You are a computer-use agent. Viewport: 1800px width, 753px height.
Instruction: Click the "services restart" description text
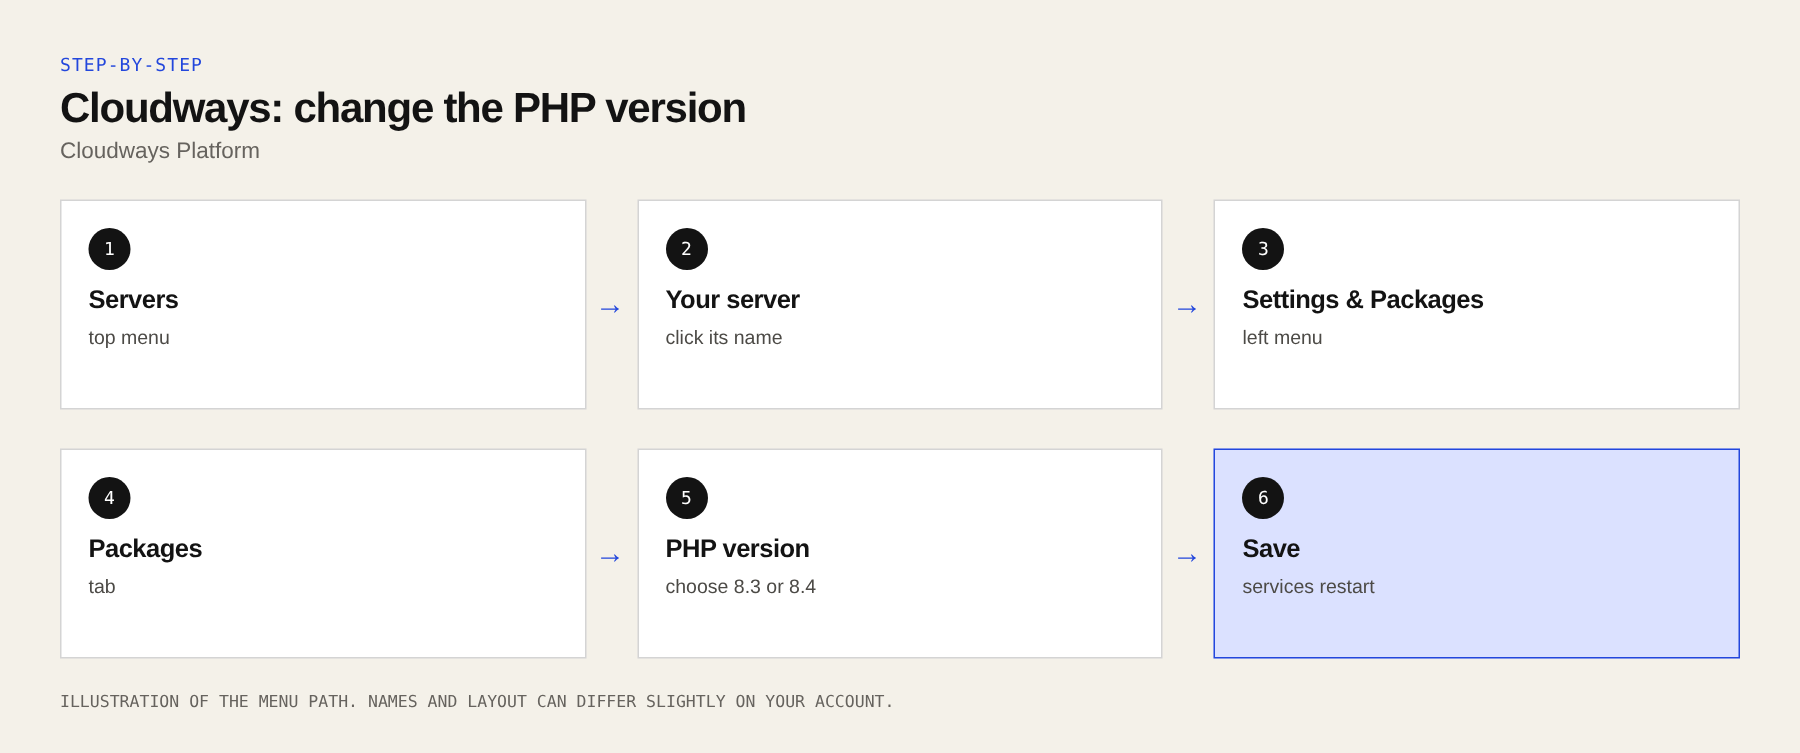(x=1308, y=587)
